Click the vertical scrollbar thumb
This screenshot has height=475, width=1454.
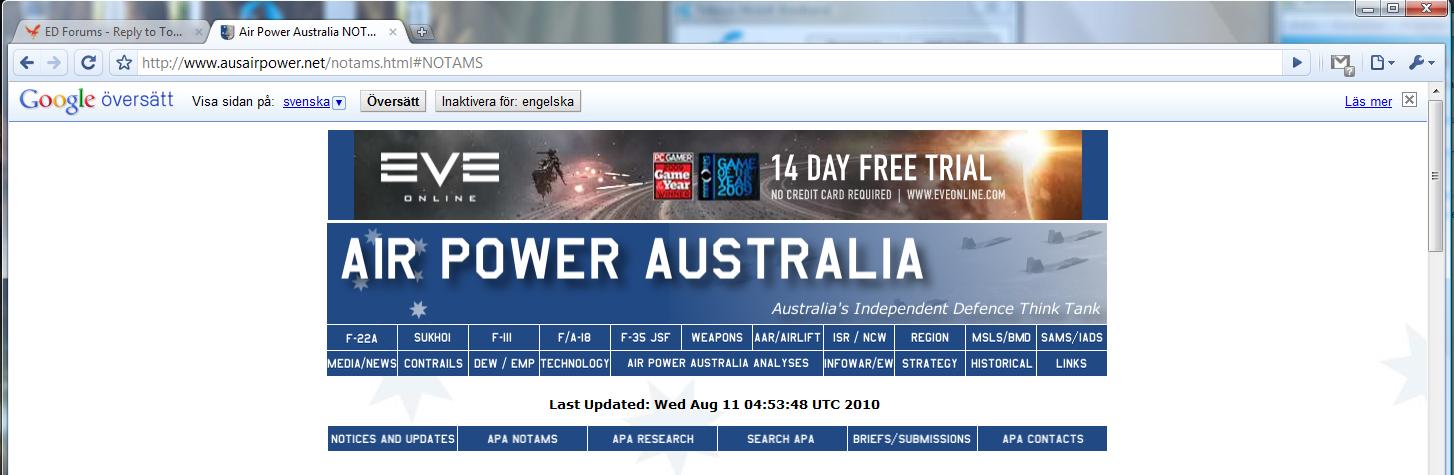[1436, 178]
